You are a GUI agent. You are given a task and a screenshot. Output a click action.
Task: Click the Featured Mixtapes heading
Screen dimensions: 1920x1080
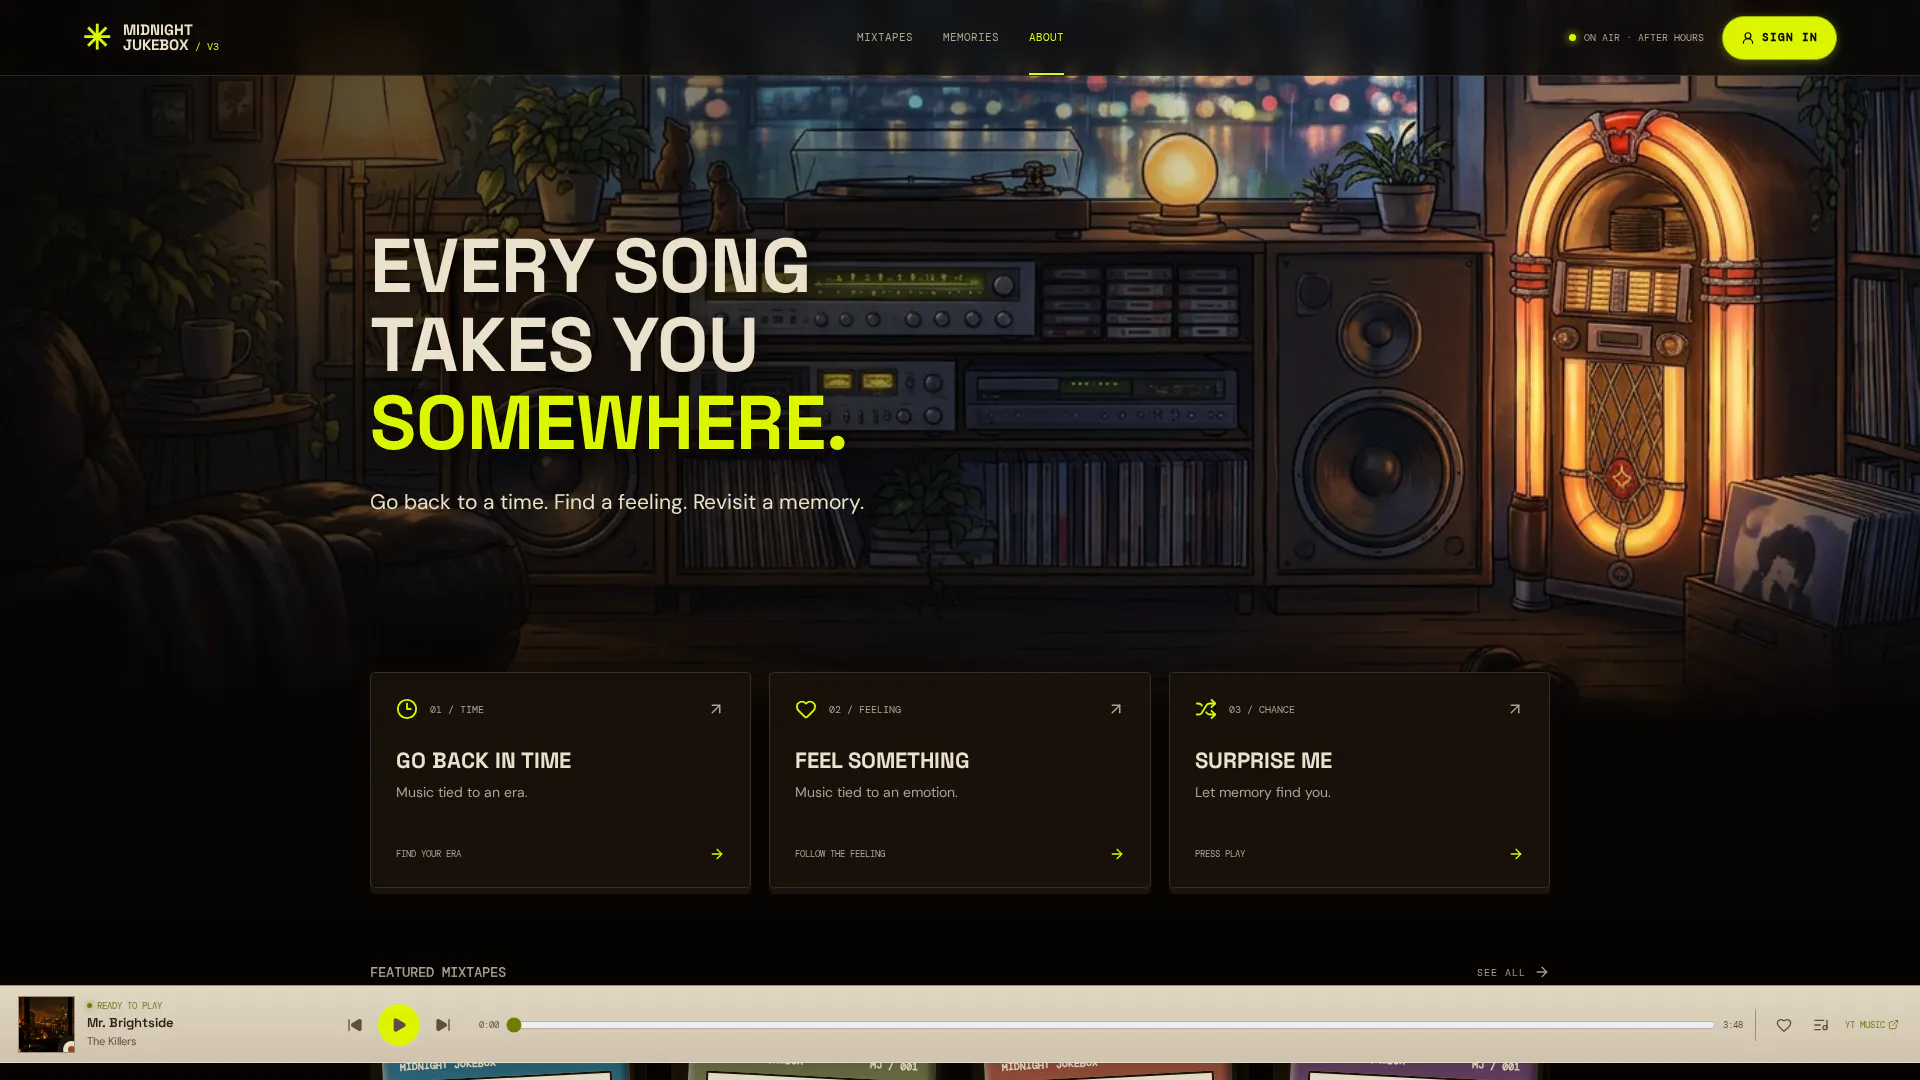(438, 972)
